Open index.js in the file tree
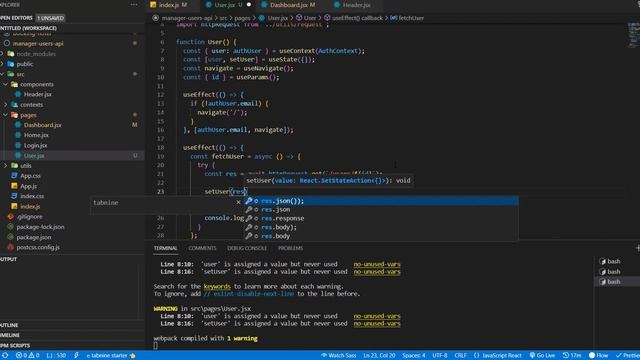The image size is (640, 360). (30, 207)
